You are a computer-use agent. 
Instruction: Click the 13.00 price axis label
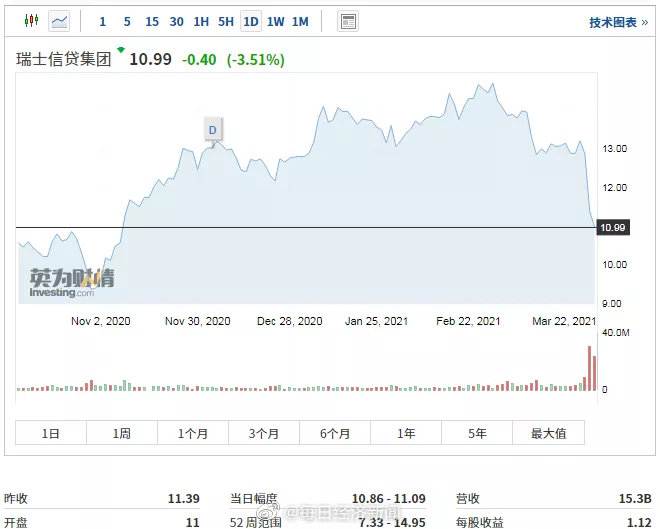click(x=615, y=149)
